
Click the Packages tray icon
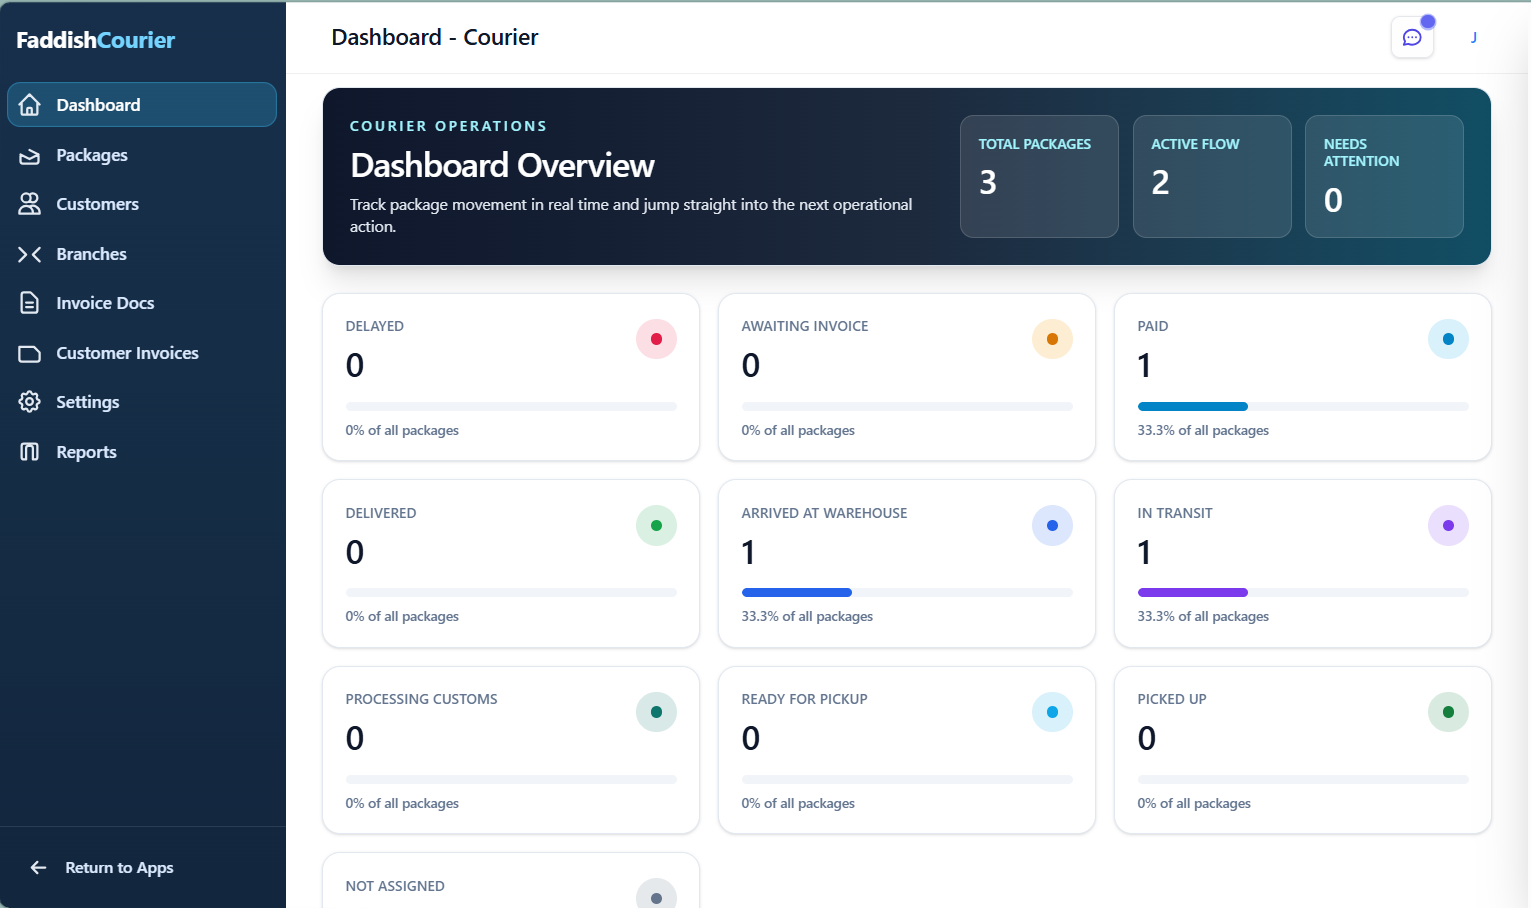[30, 155]
